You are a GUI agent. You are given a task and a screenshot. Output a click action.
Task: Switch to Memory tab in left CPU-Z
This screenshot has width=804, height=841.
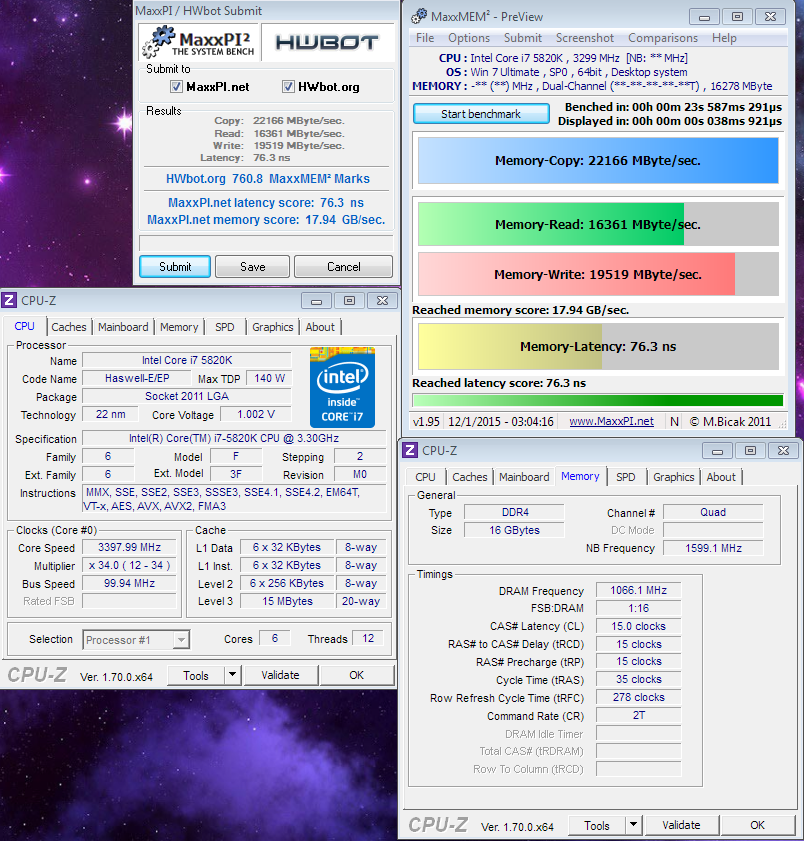pos(179,327)
